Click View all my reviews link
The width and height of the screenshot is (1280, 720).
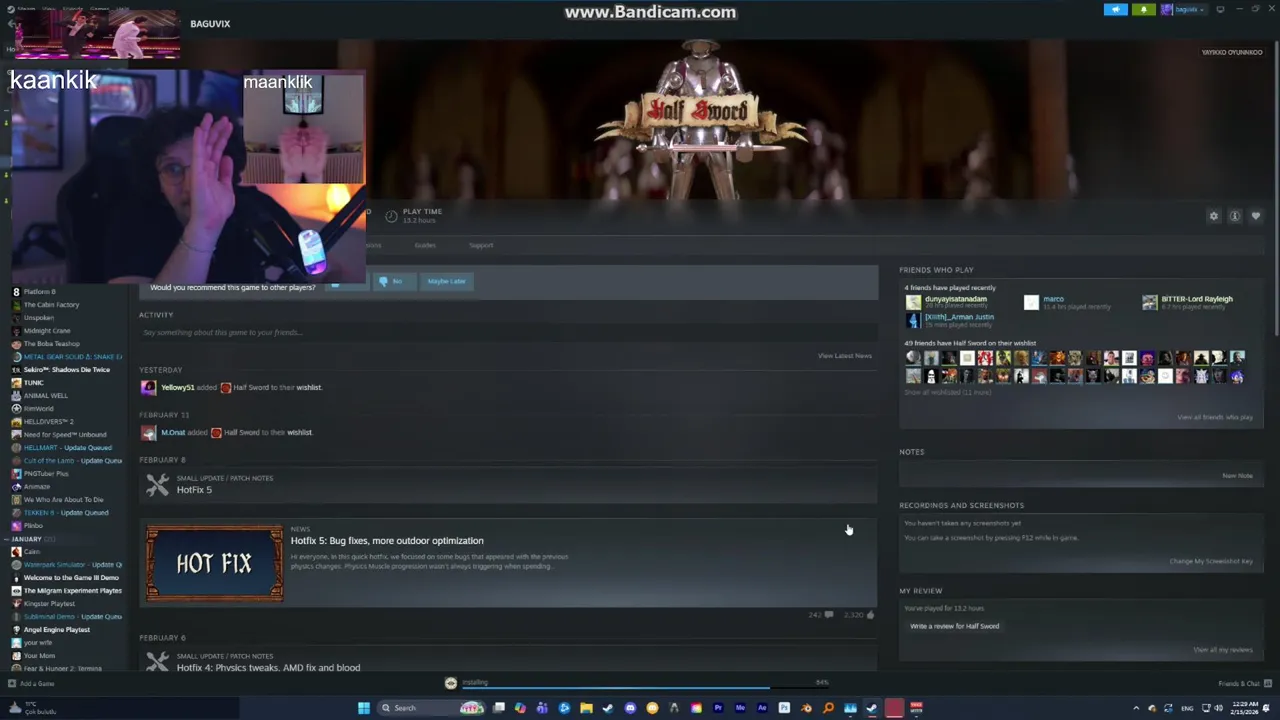(x=1222, y=650)
